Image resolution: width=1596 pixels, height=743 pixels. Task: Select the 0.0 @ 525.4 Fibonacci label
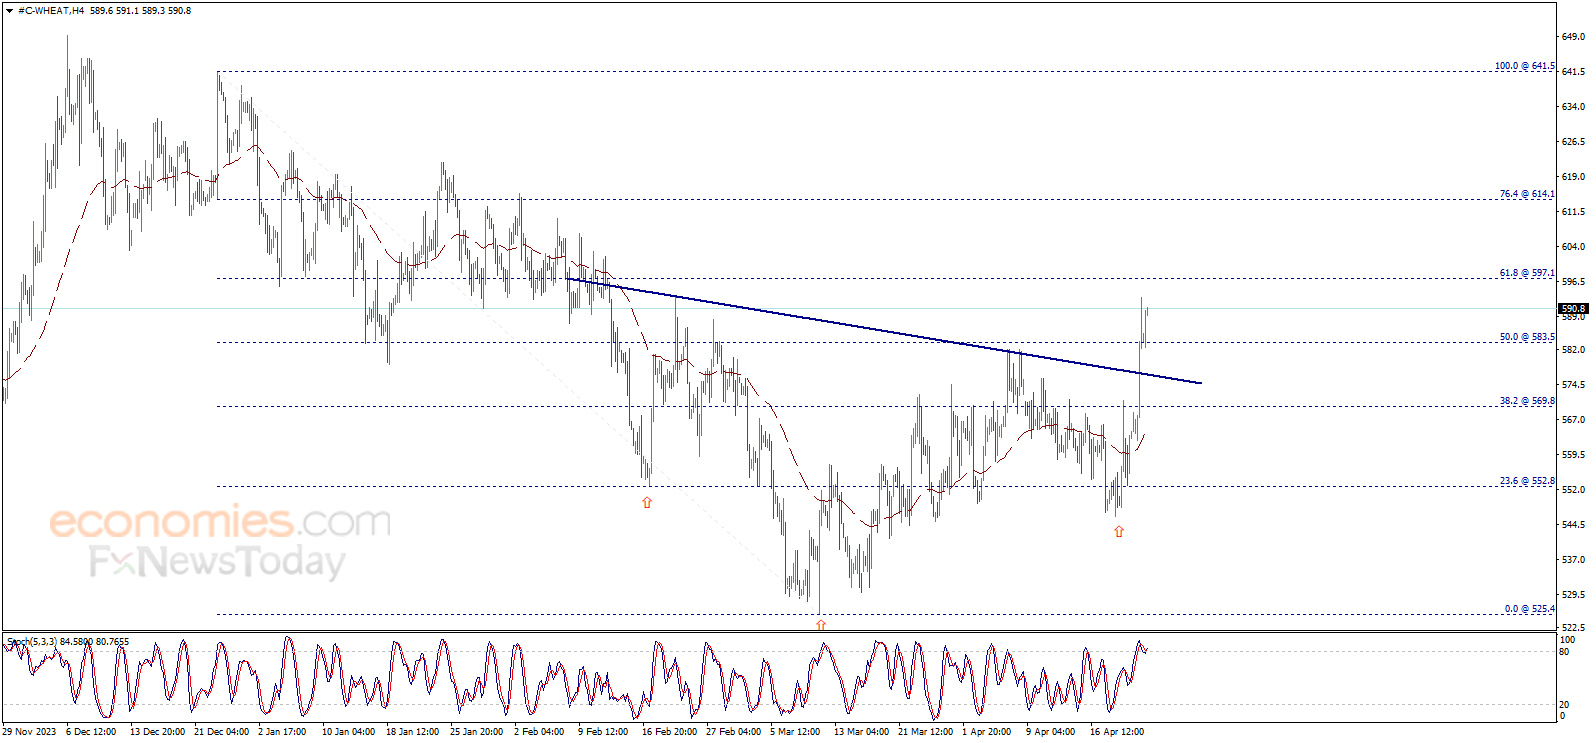(1530, 609)
